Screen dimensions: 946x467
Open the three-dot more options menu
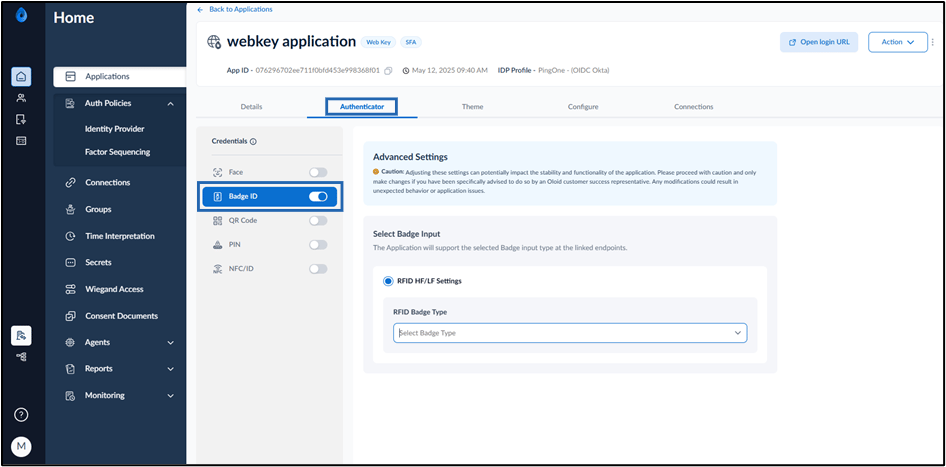[x=933, y=42]
